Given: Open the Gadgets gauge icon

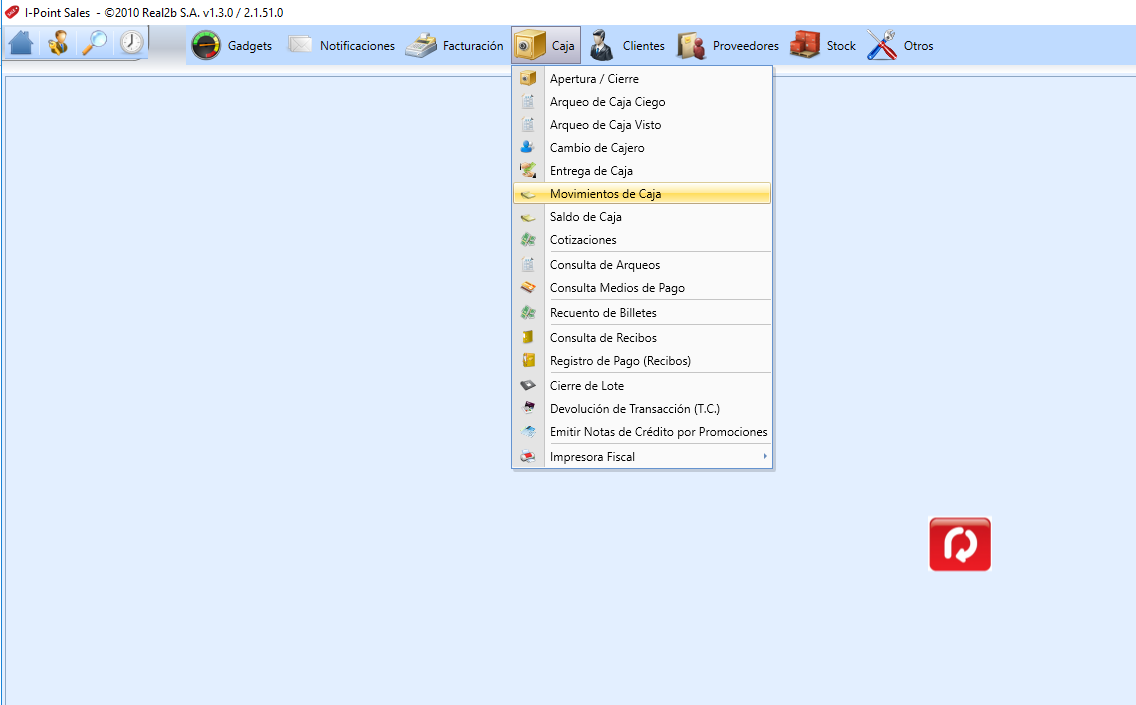Looking at the screenshot, I should coord(206,46).
